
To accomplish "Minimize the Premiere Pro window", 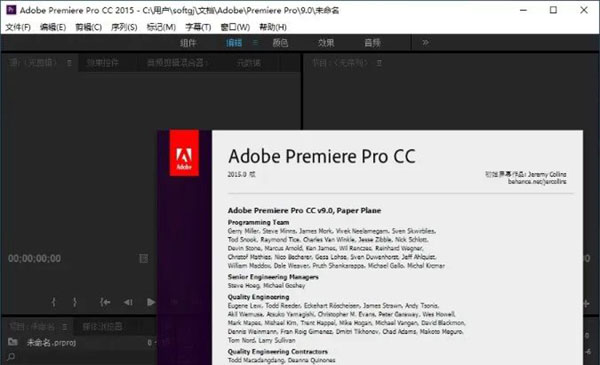I will coord(523,10).
